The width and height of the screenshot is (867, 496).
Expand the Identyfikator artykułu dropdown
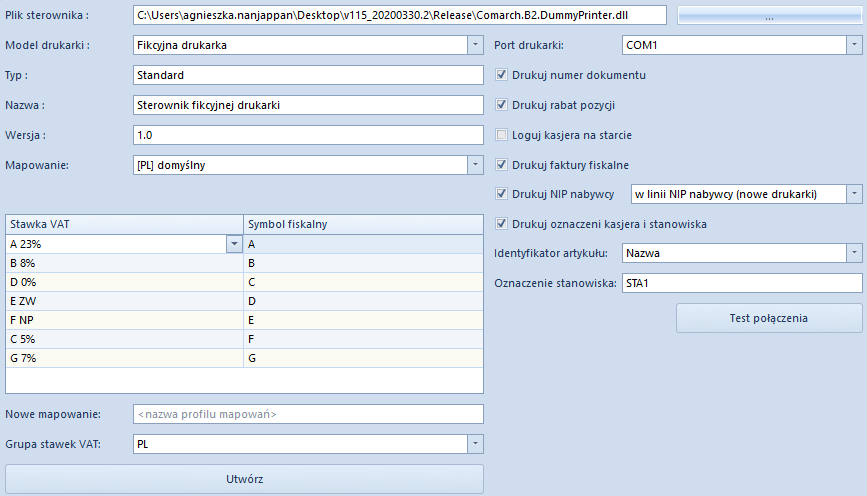854,253
